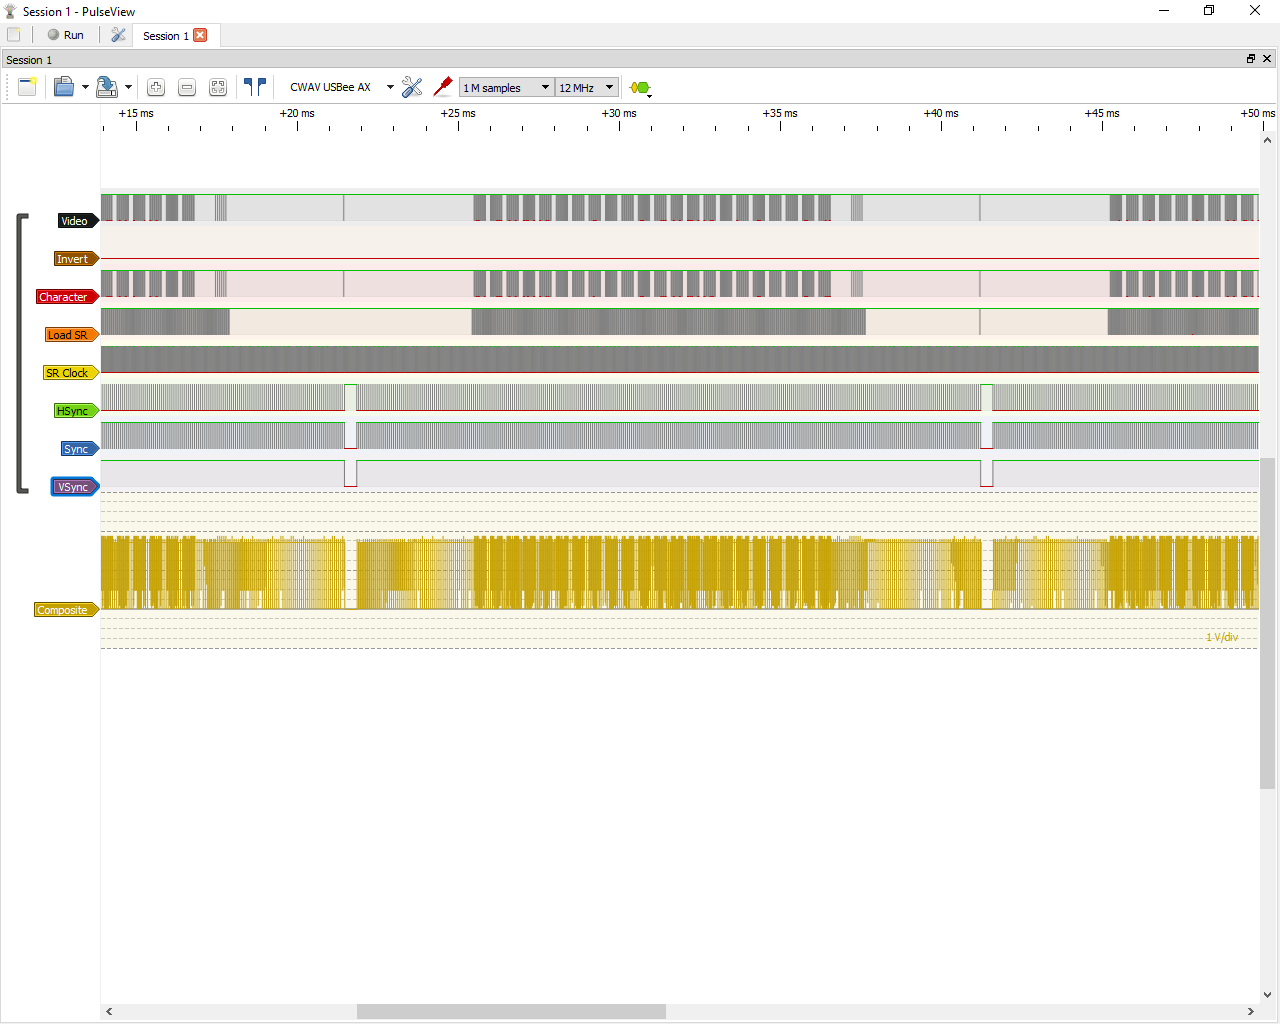The image size is (1280, 1024).
Task: Zoom to fit the whole capture
Action: (x=218, y=87)
